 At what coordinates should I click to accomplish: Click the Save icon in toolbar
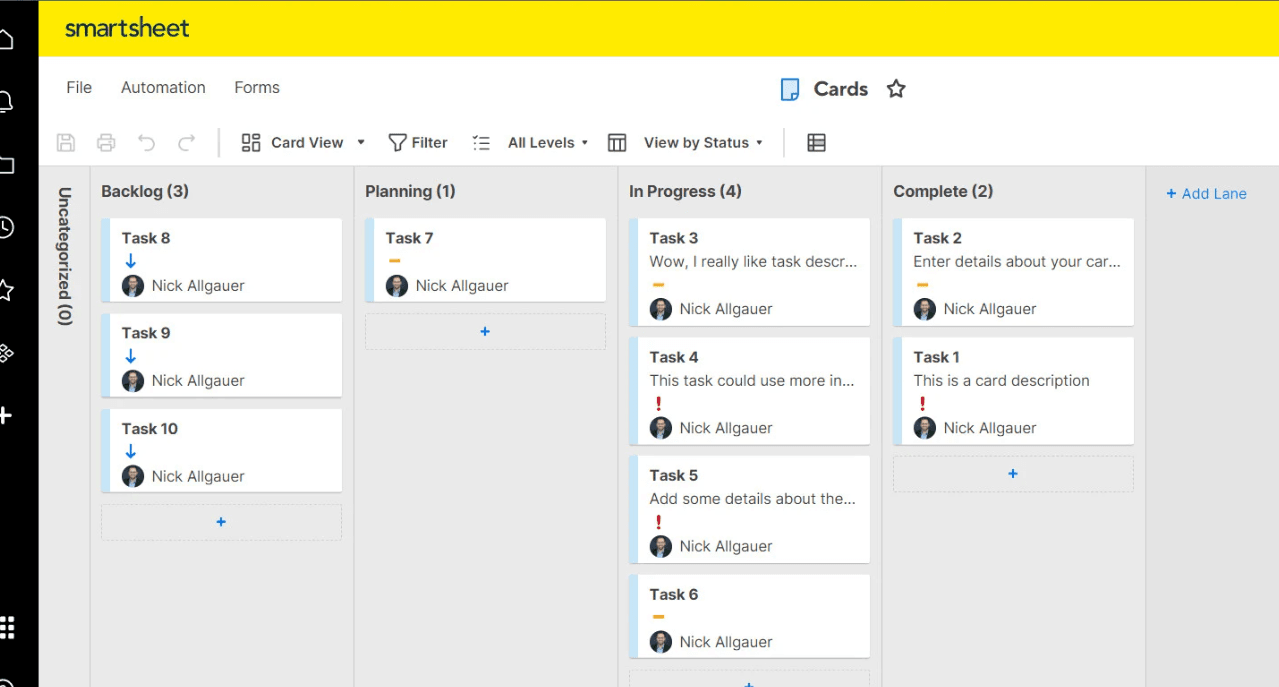[66, 143]
